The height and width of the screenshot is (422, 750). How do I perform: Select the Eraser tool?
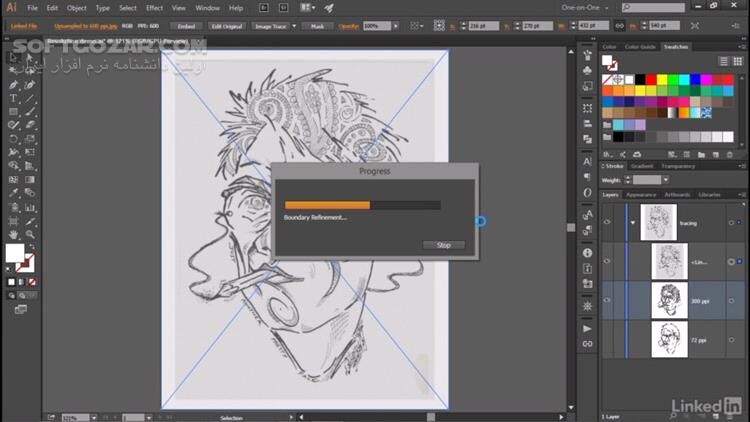[30, 125]
